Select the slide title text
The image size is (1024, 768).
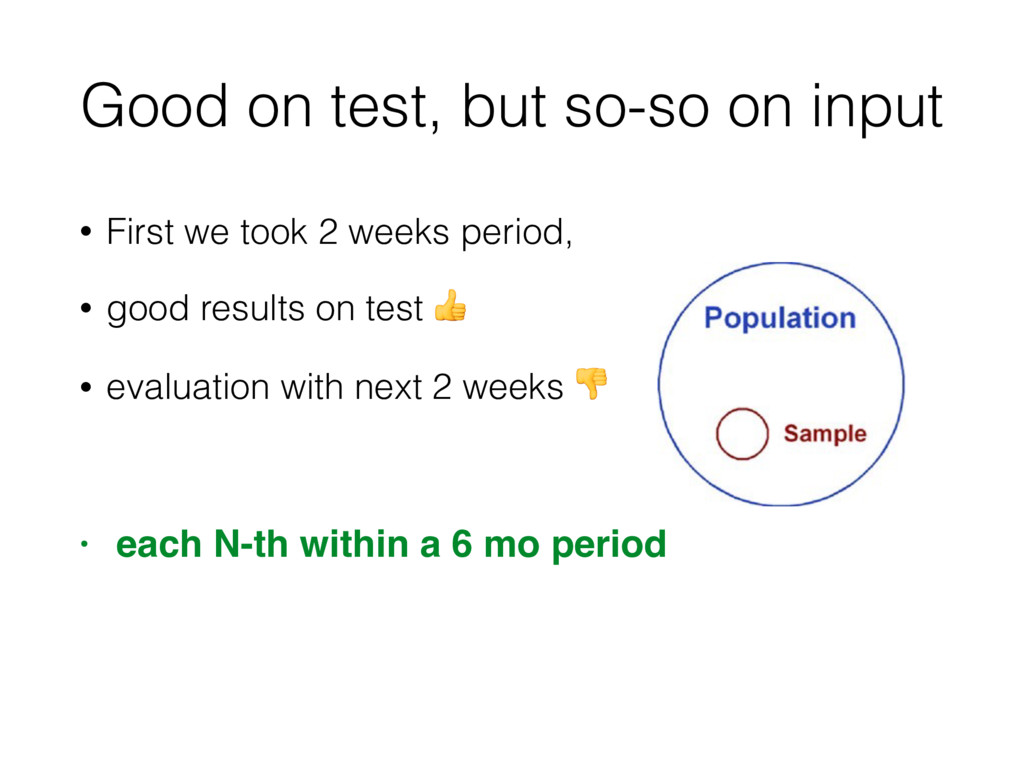tap(512, 106)
